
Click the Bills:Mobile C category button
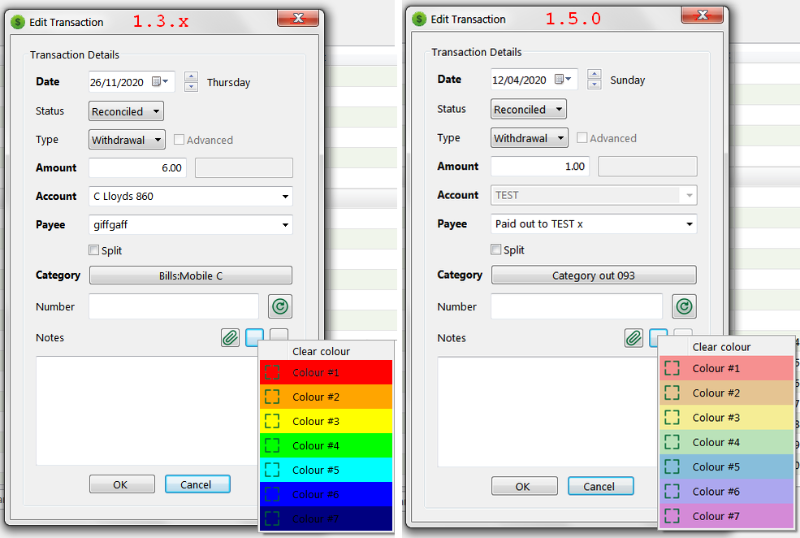191,276
